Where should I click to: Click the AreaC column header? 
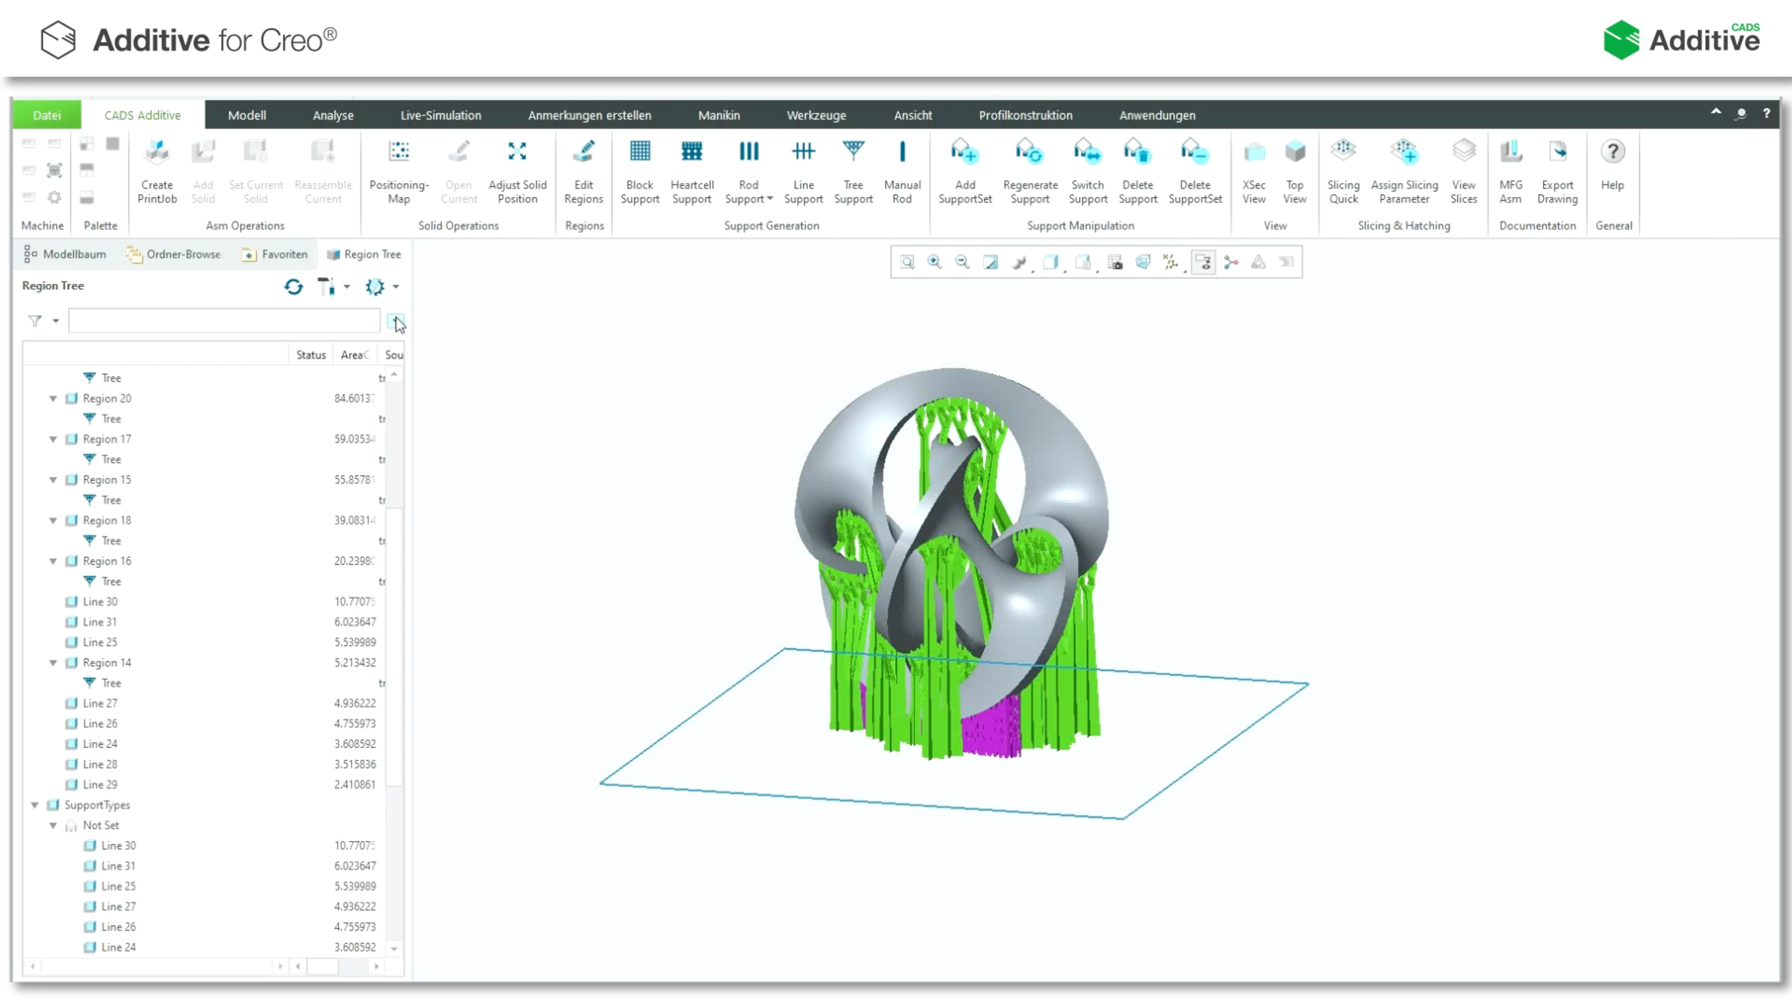pos(355,355)
